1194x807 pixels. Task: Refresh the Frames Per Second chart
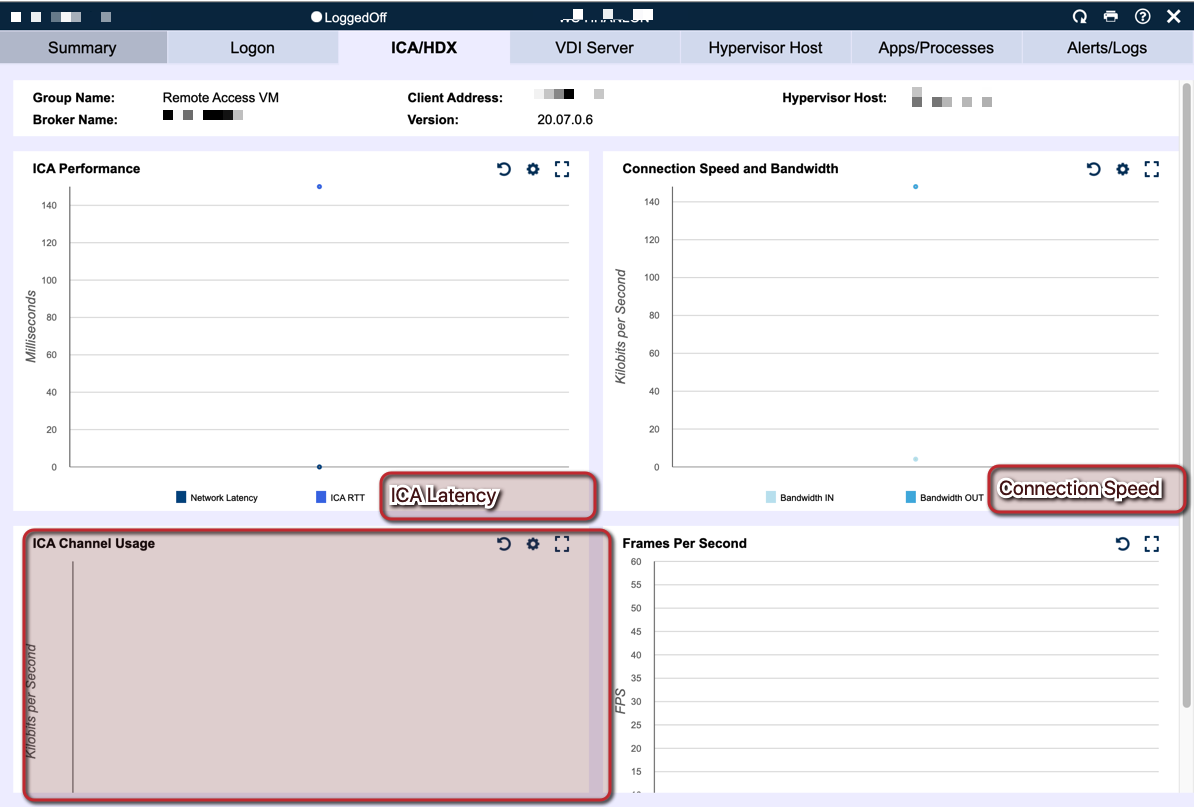point(1122,544)
